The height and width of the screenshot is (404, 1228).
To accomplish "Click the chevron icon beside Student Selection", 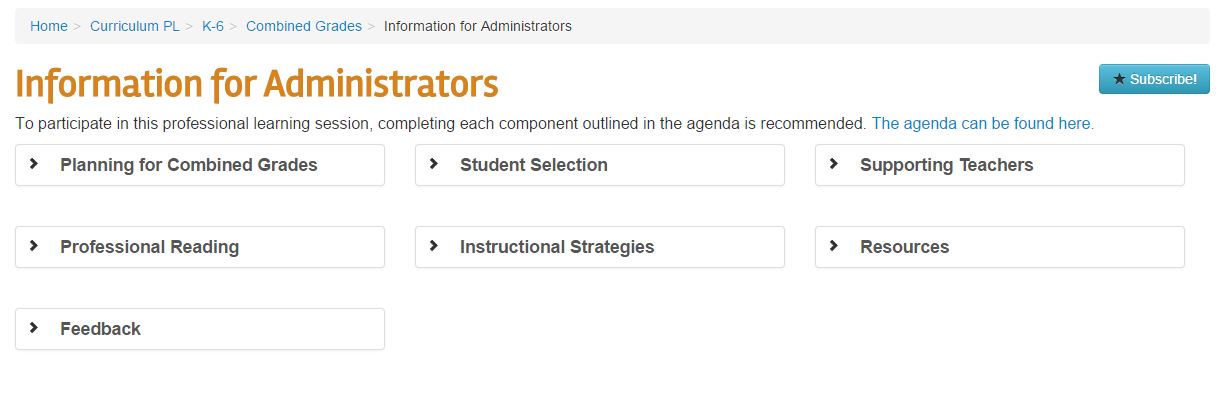I will 434,164.
